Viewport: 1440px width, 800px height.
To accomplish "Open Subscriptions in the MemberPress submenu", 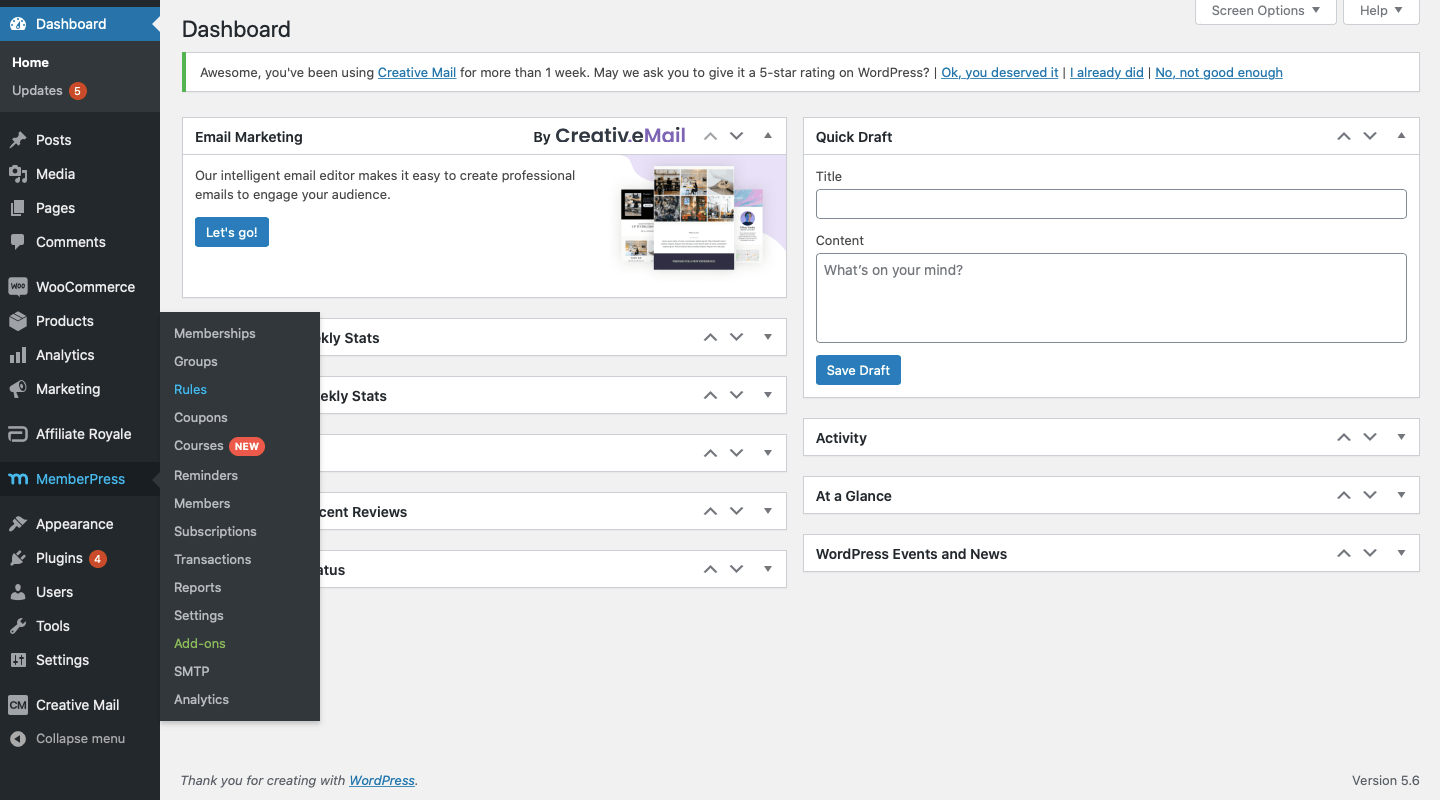I will pyautogui.click(x=215, y=532).
